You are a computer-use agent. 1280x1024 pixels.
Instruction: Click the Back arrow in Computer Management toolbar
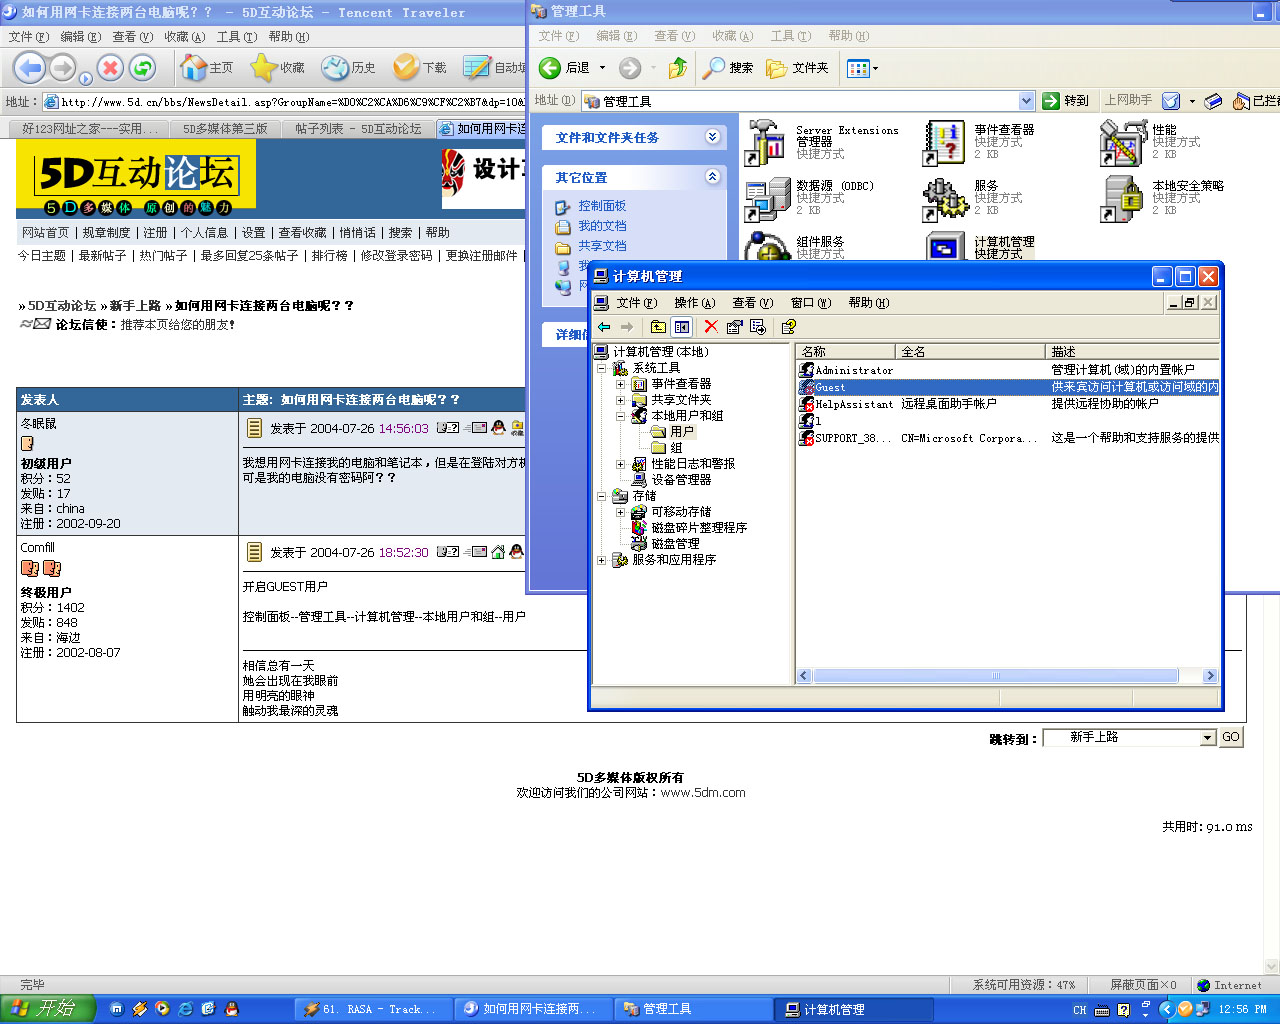(604, 327)
